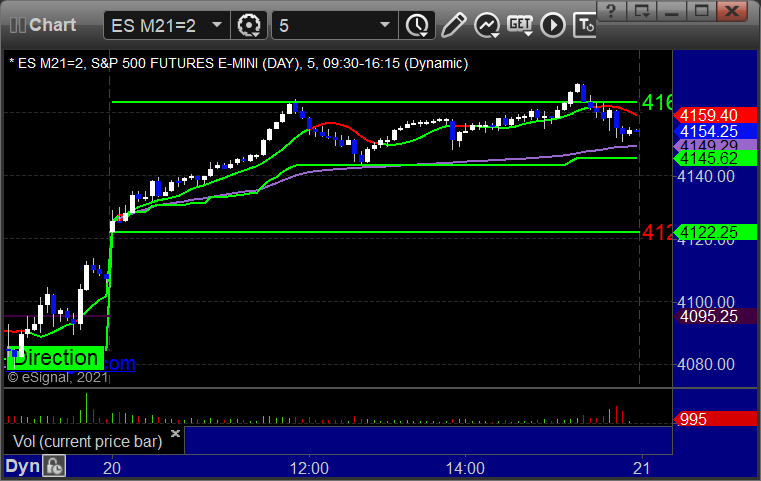
Task: Click the 21 date axis label
Action: point(642,468)
